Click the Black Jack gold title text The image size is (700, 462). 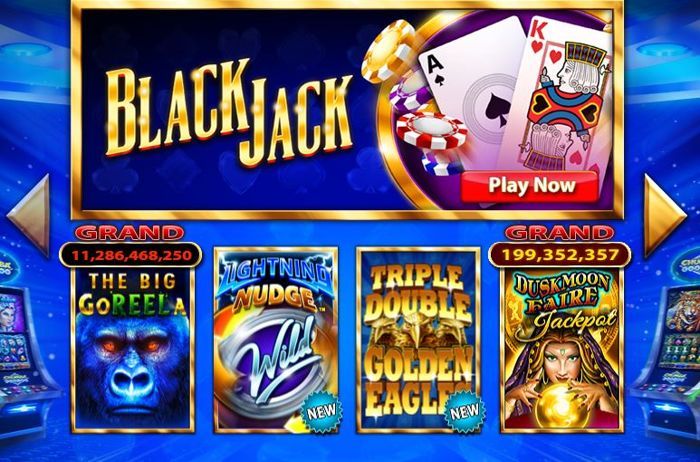(x=229, y=112)
